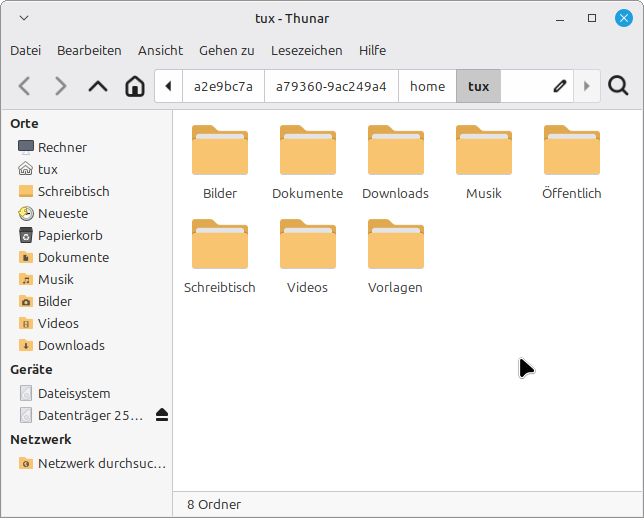The width and height of the screenshot is (644, 518).
Task: Click the a2e9bc7a path segment
Action: (223, 86)
